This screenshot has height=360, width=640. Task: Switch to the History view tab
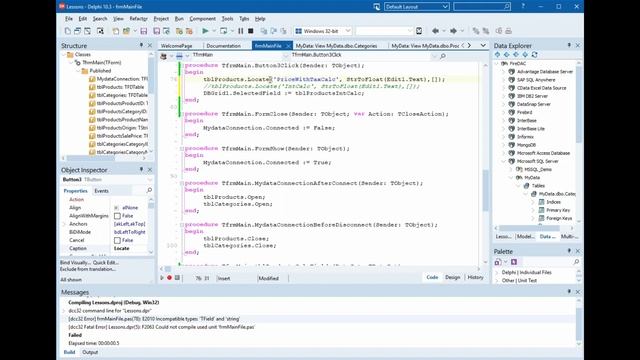click(x=475, y=277)
